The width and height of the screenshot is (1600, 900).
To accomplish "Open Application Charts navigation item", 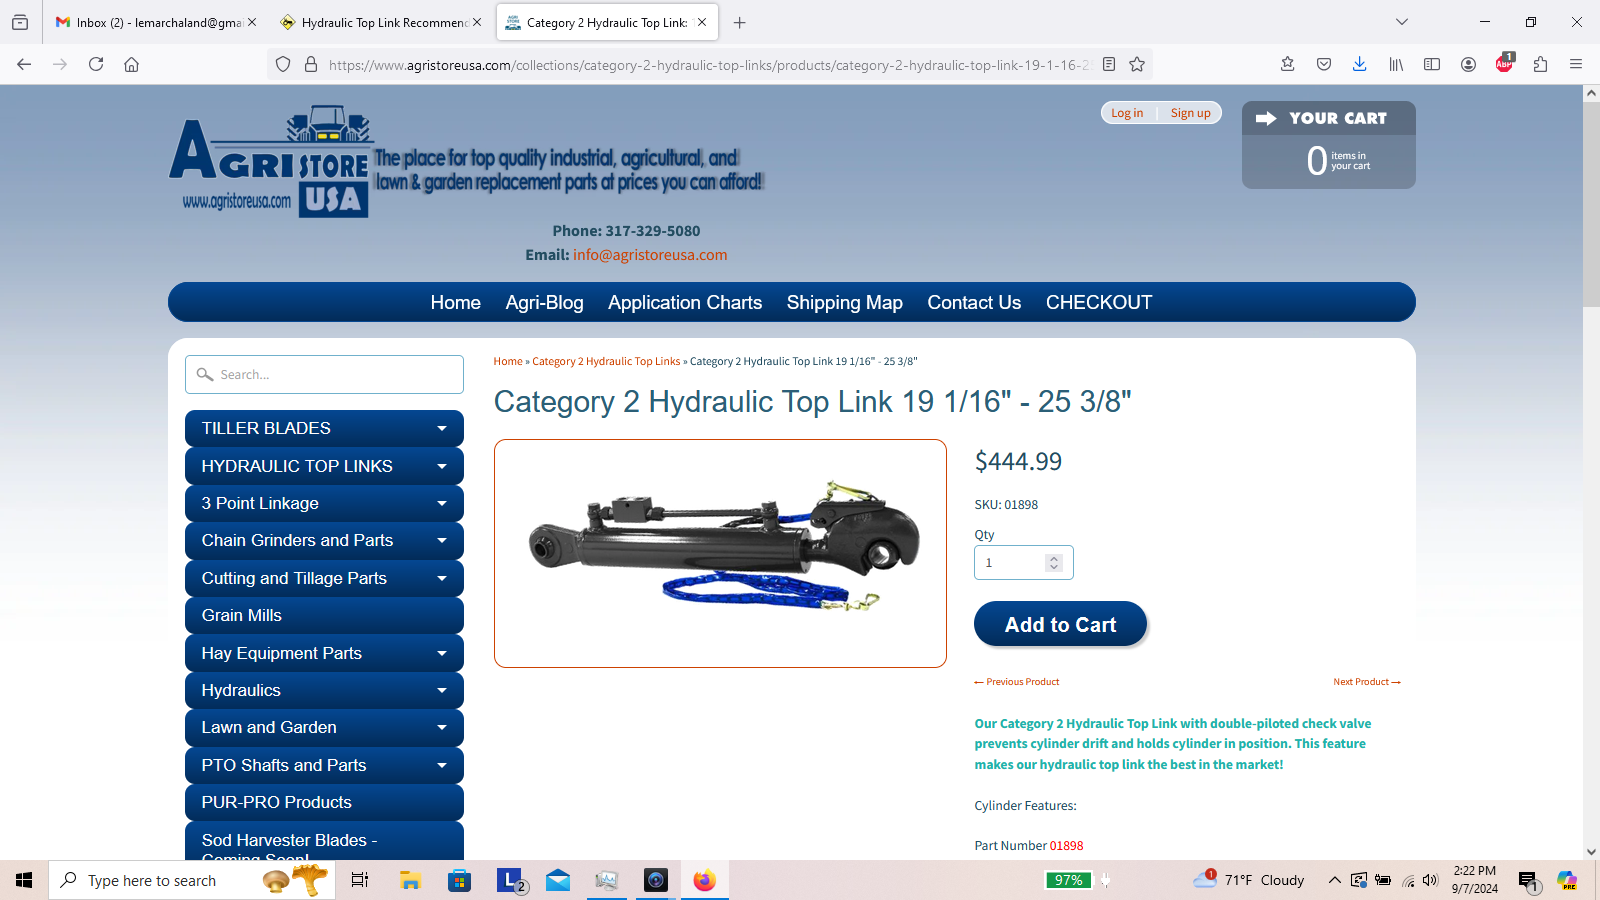I will point(684,302).
